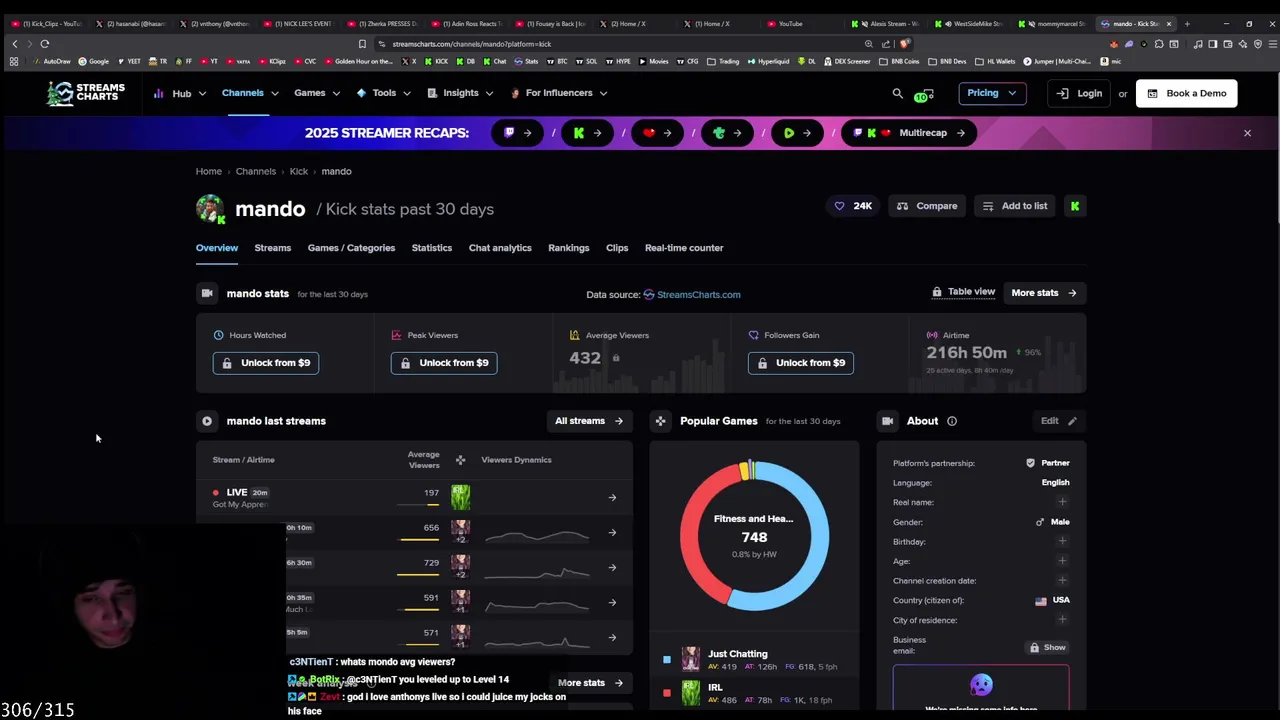
Task: Open the About info circle icon
Action: [x=952, y=421]
